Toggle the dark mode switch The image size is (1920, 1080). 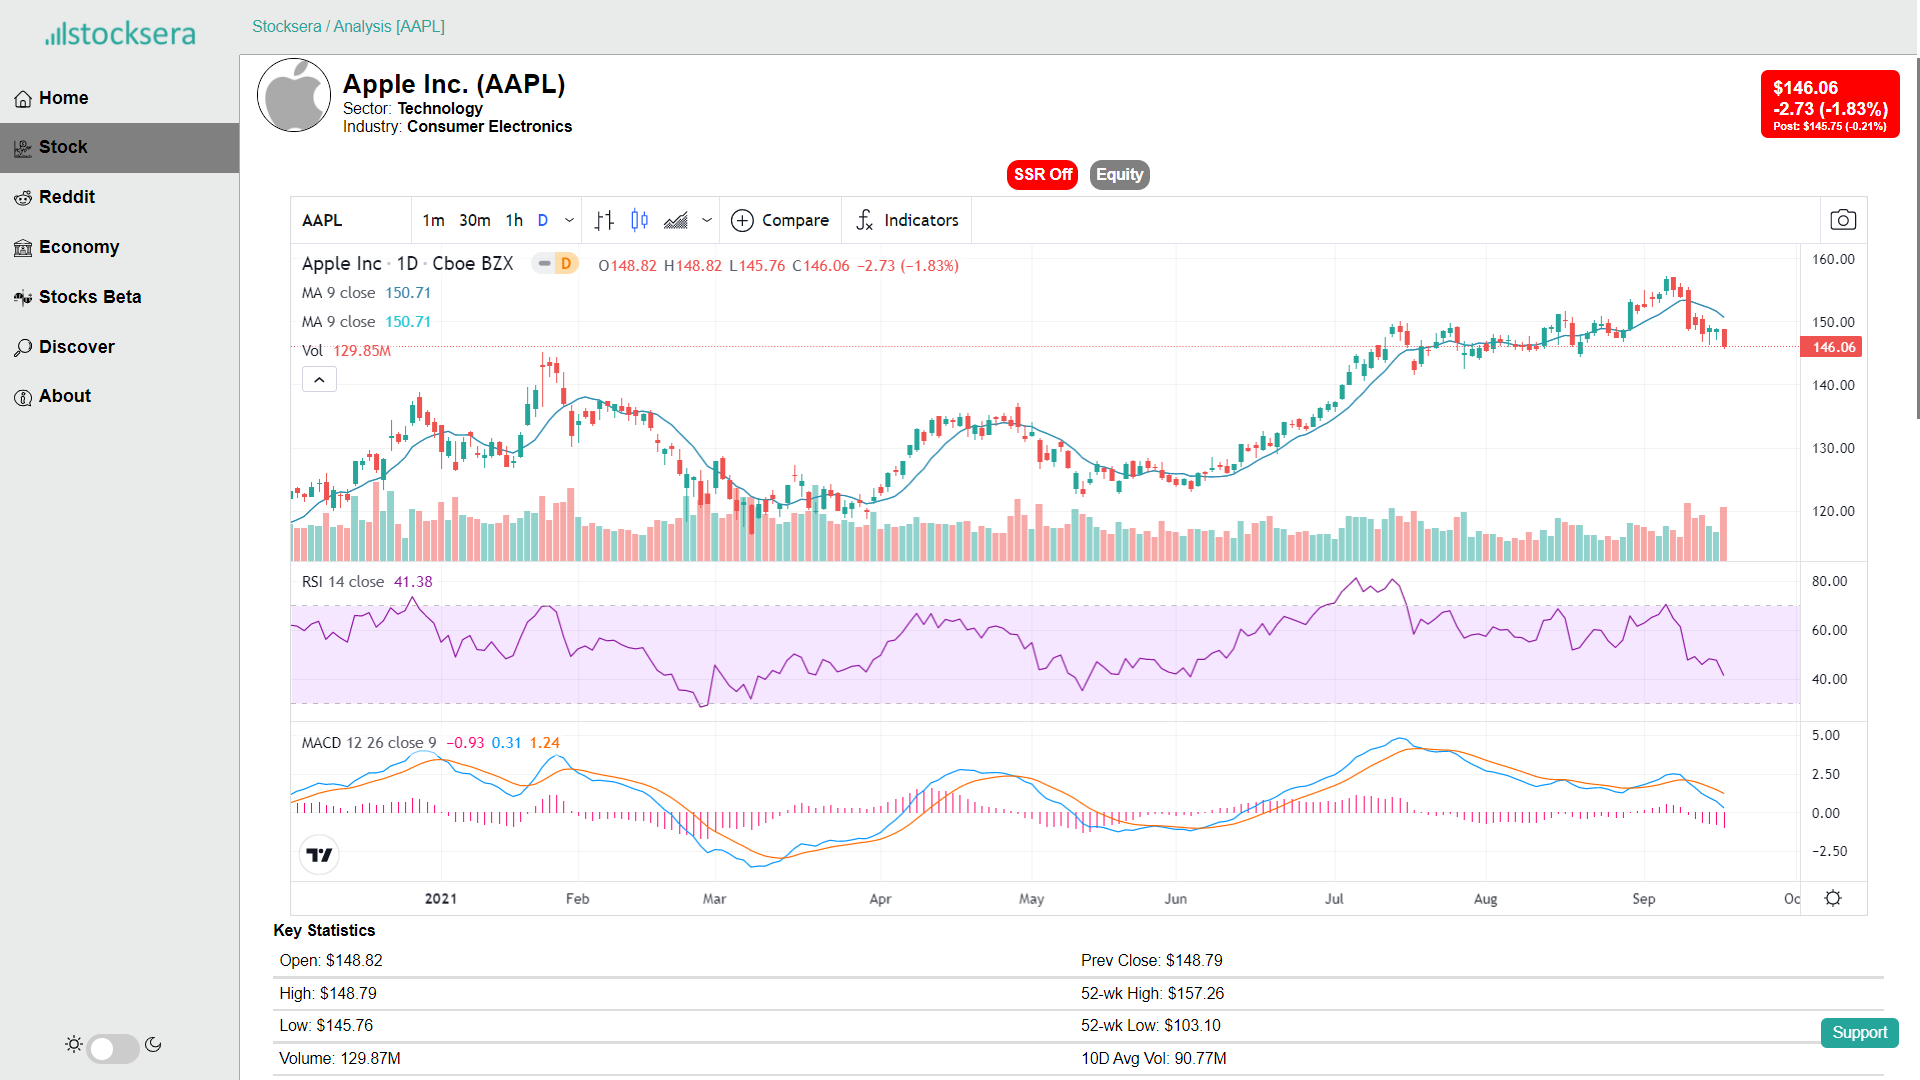[113, 1047]
